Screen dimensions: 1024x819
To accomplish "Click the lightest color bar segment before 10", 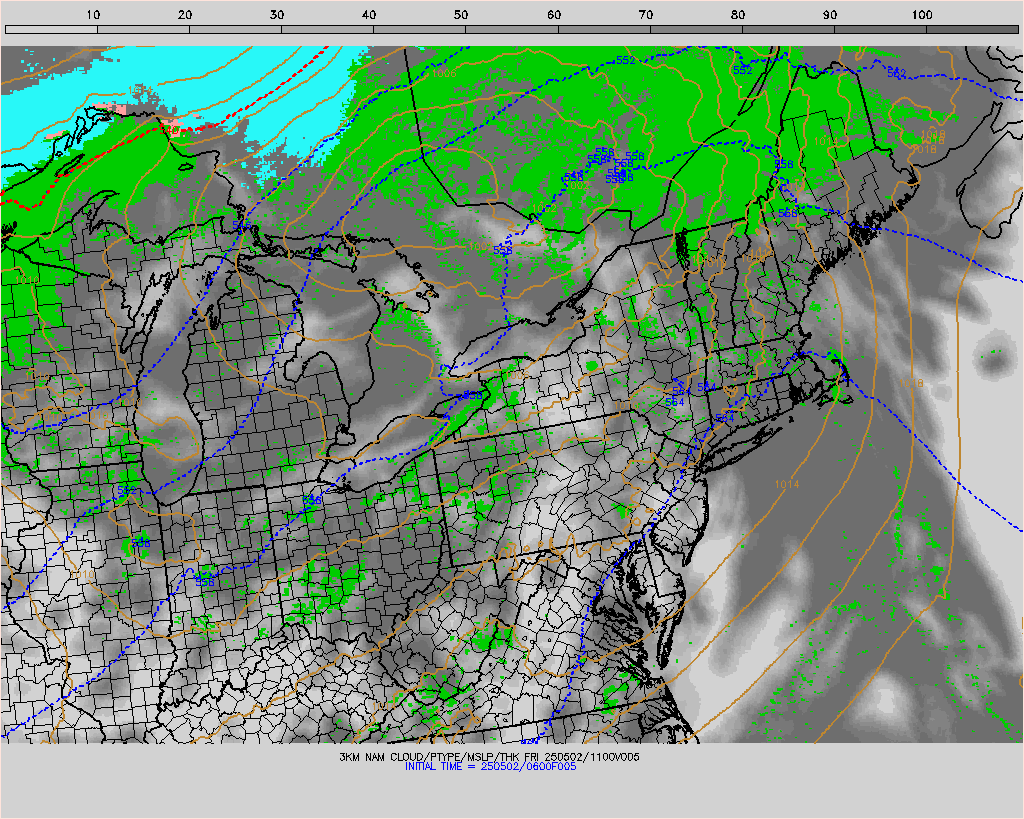I will (51, 29).
